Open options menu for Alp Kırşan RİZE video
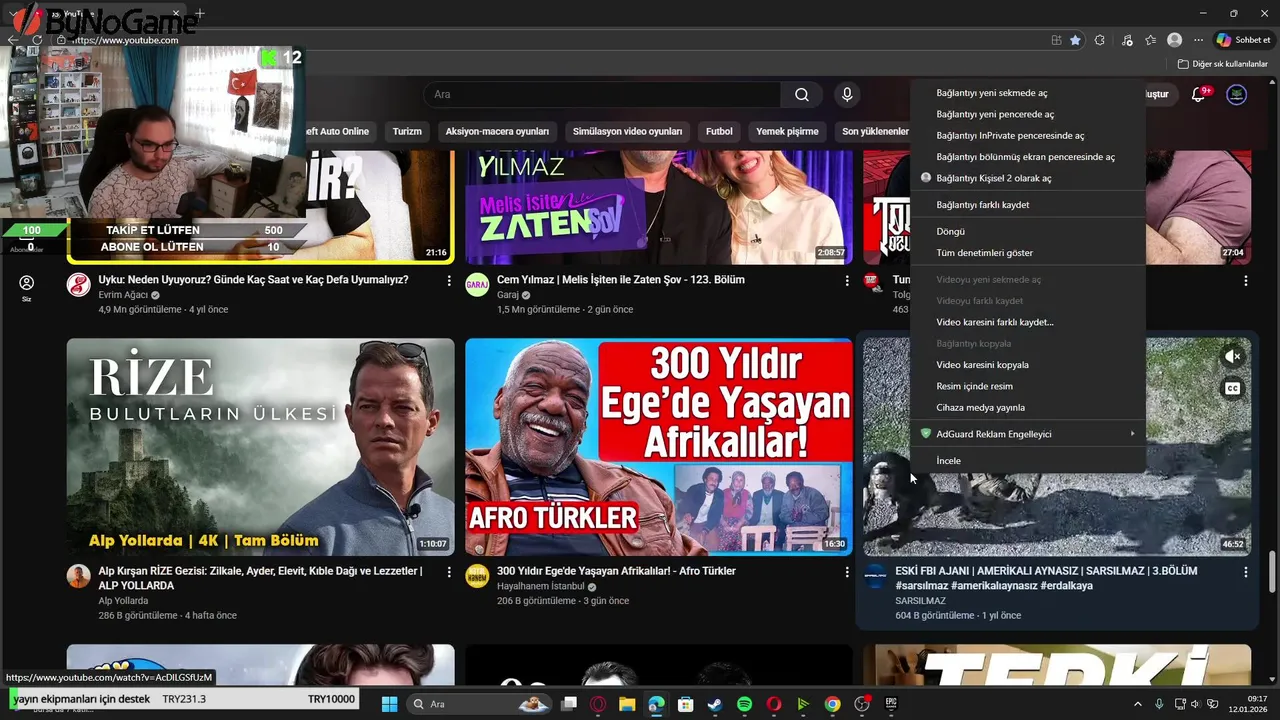 click(x=448, y=572)
